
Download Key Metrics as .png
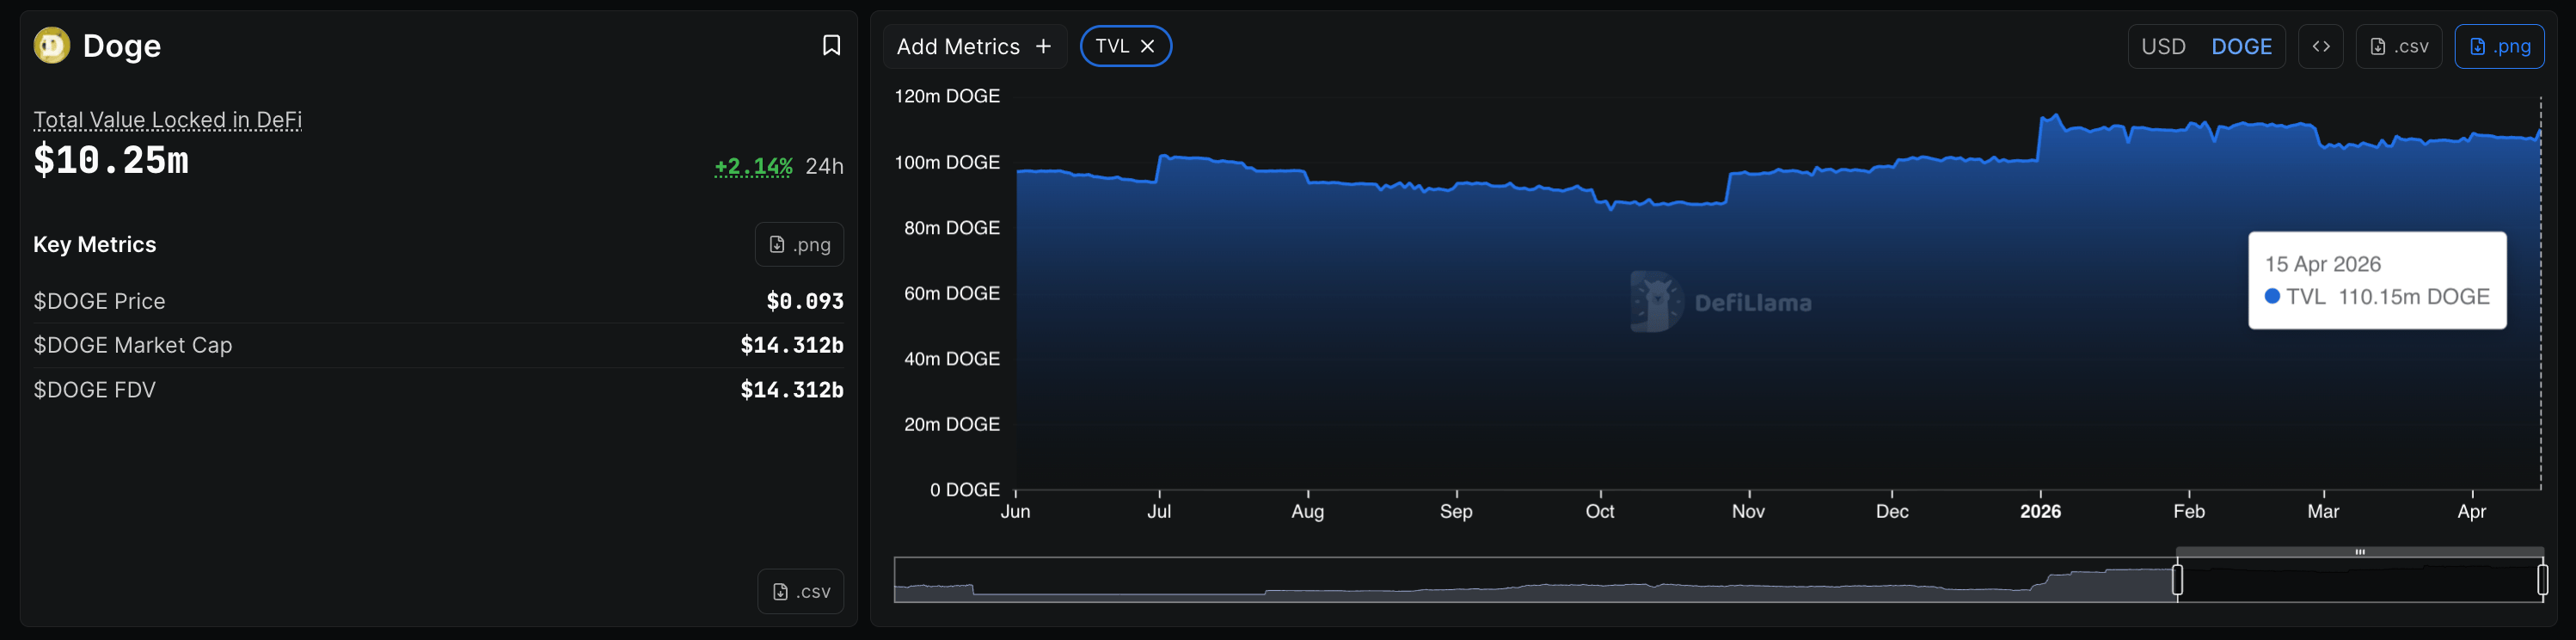point(799,244)
